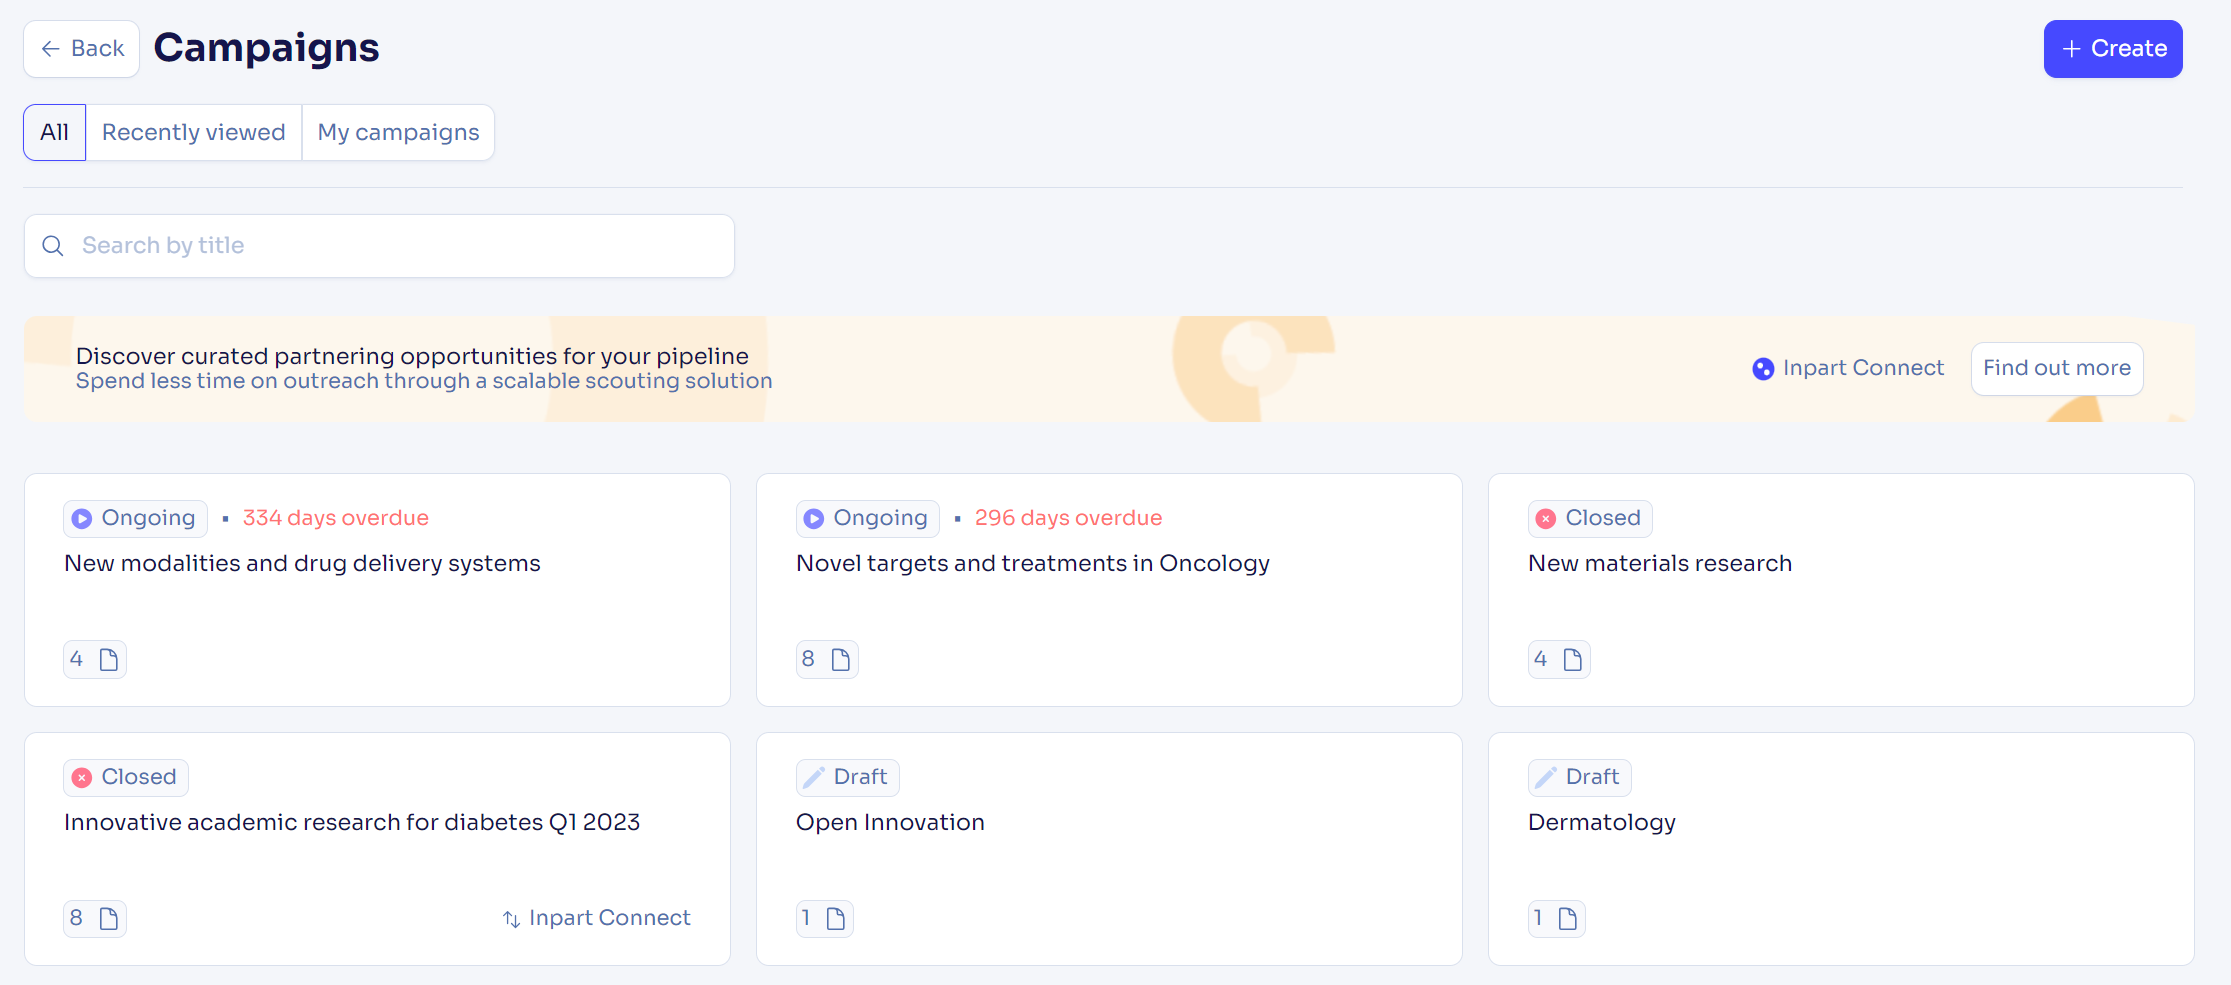Click document count icon on Oncology card
Viewport: 2231px width, 985px height.
click(x=841, y=660)
